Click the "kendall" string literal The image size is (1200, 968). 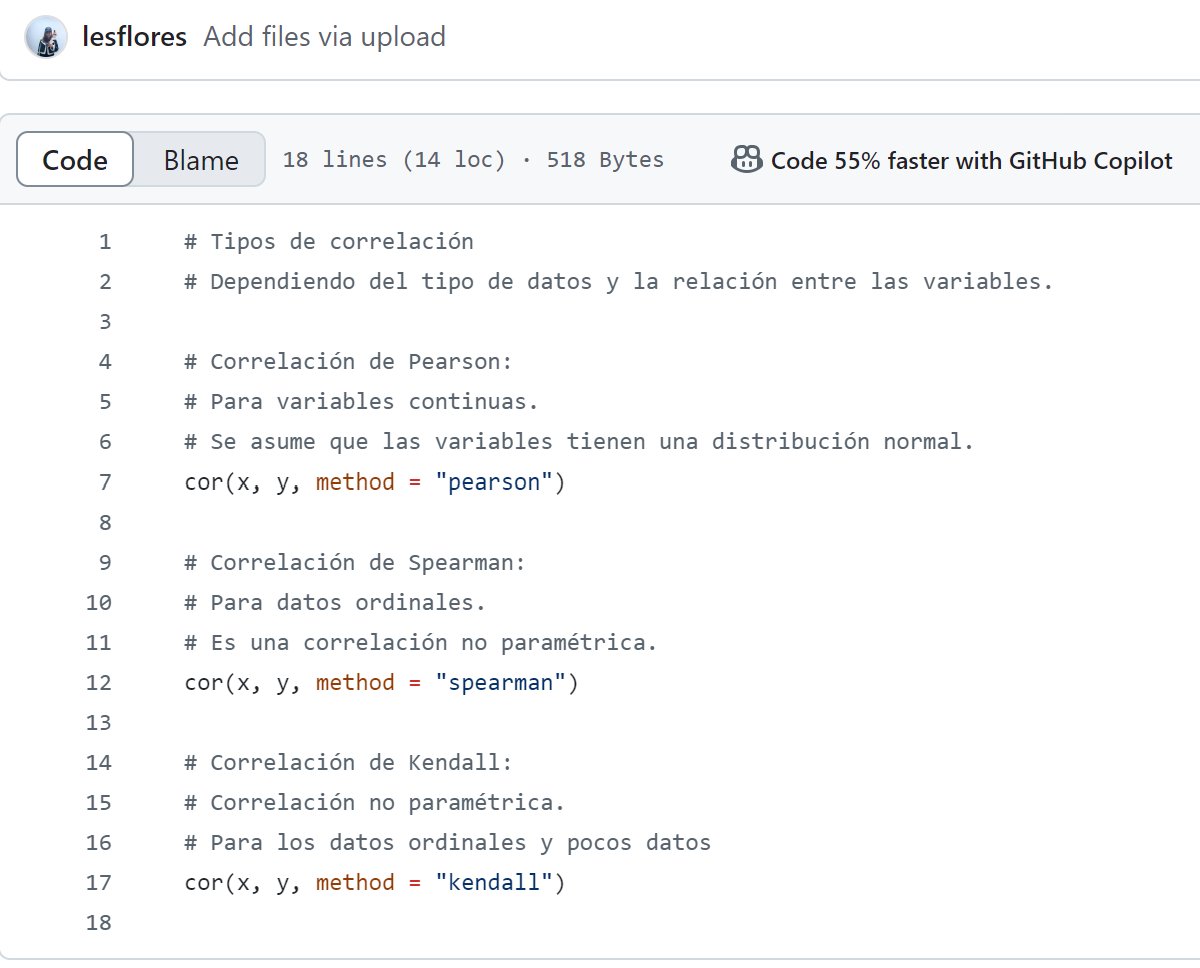click(494, 882)
